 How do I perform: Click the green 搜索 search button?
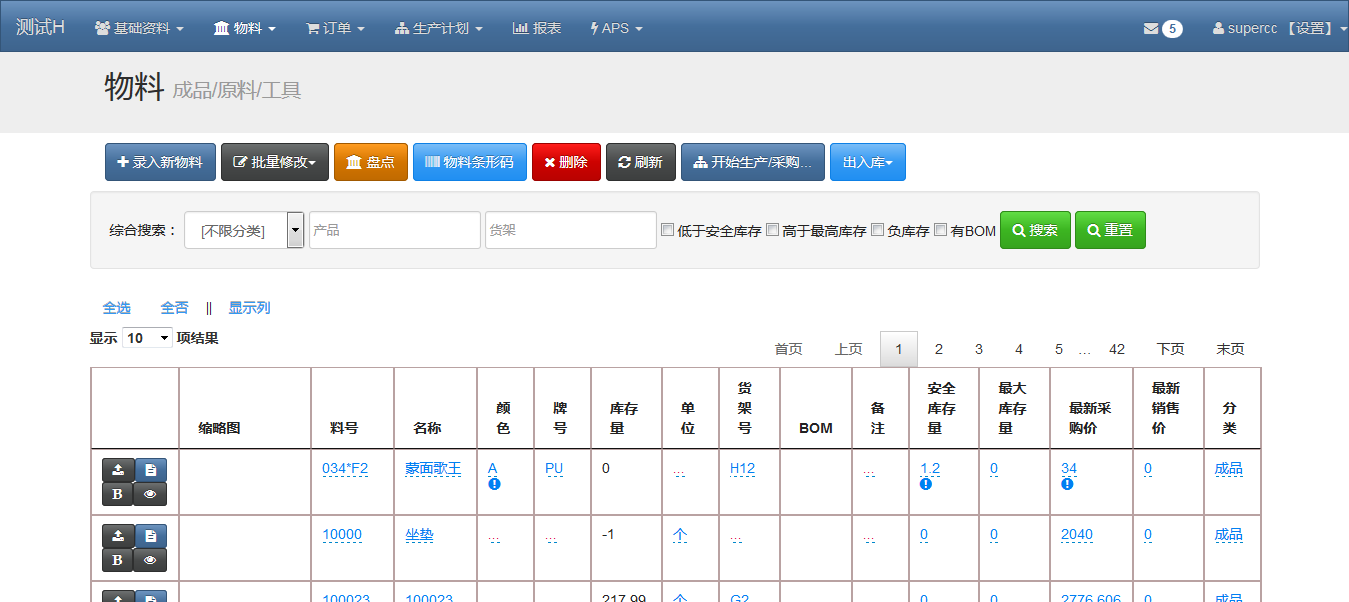(x=1035, y=230)
